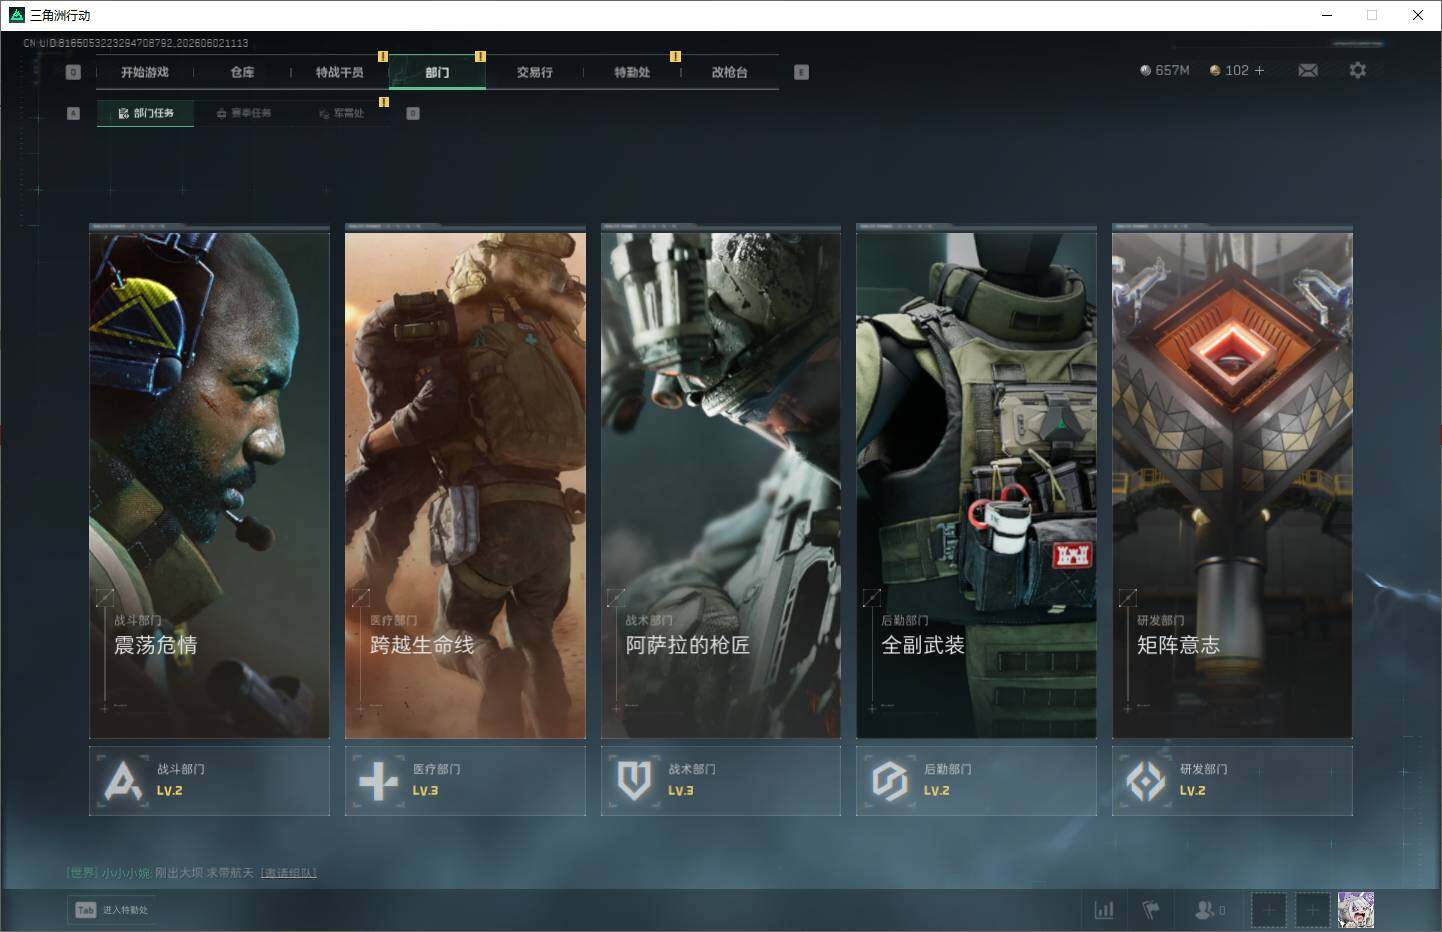1442x932 pixels.
Task: Open the 仓库 warehouse tab
Action: coord(242,72)
